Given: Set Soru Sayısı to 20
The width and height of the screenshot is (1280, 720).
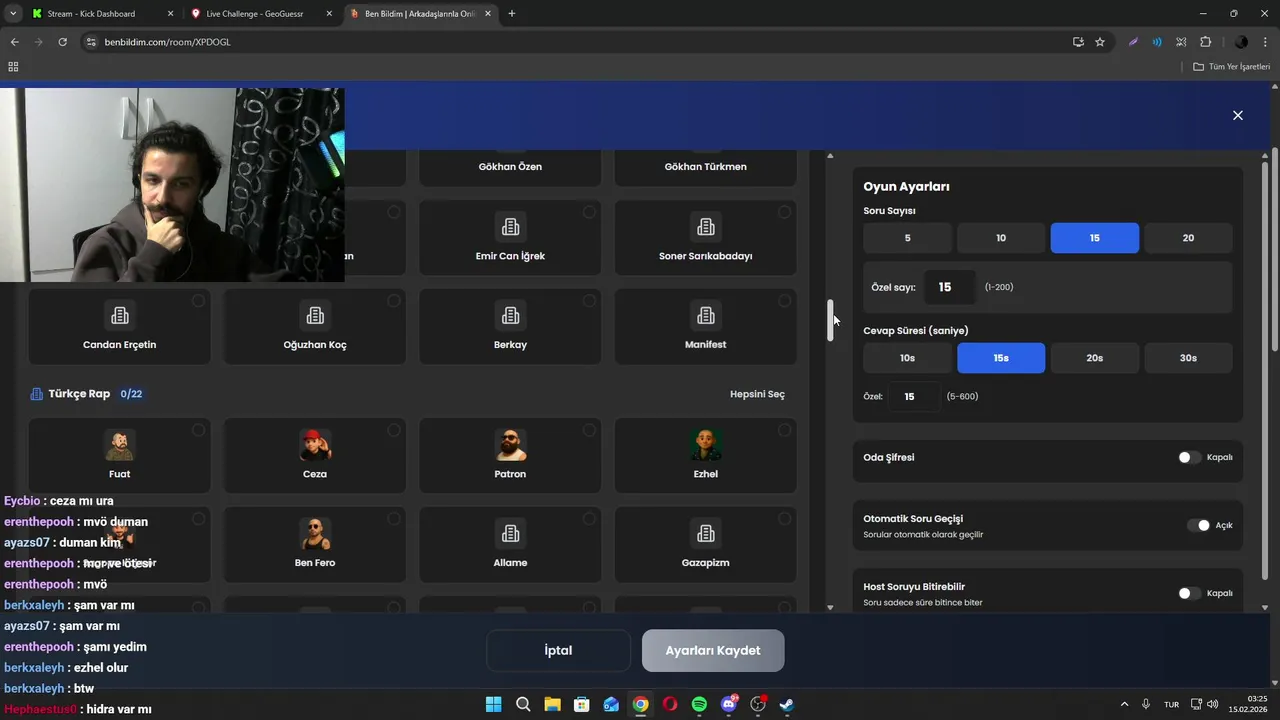Looking at the screenshot, I should [x=1188, y=238].
